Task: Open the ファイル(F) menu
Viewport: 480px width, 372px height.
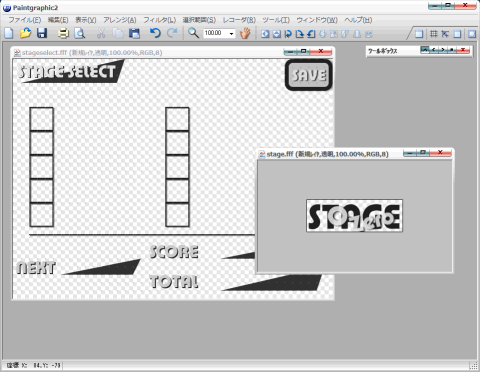Action: 25,20
